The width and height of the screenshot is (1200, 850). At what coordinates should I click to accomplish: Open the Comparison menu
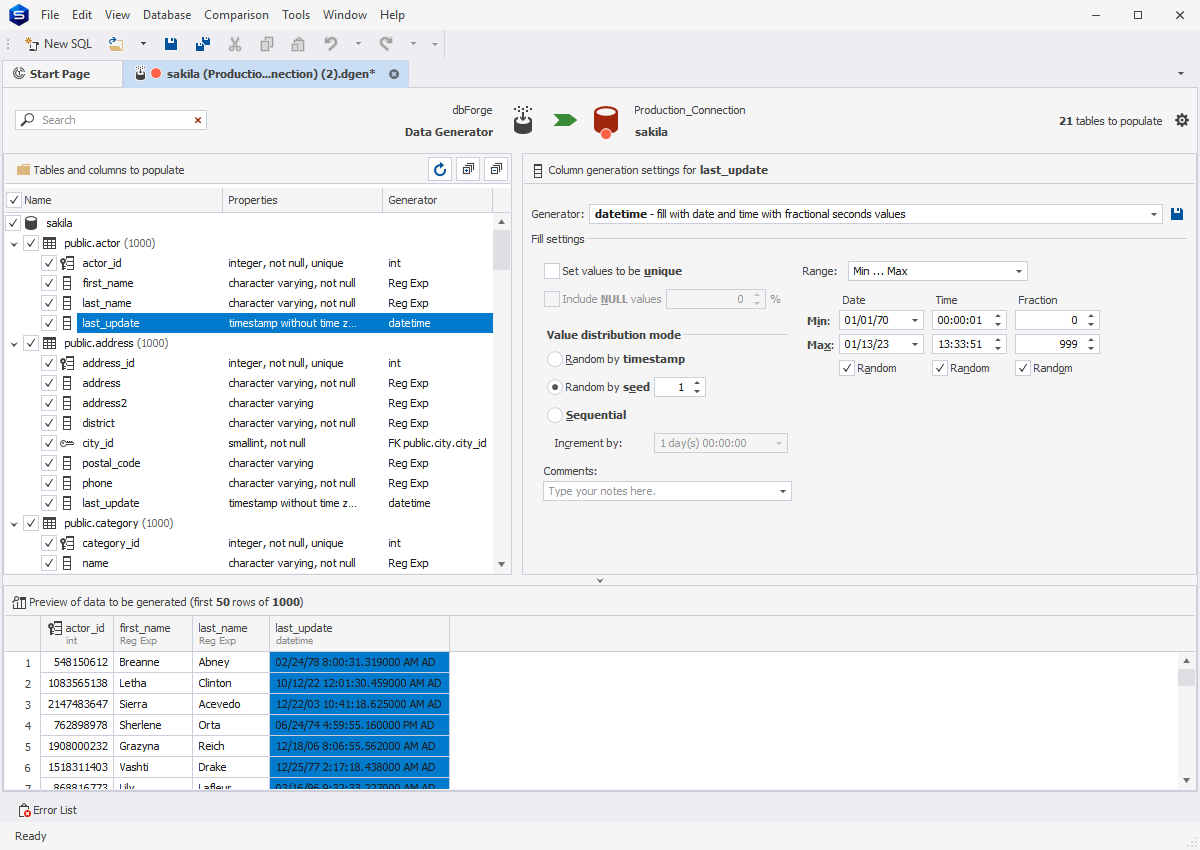click(236, 15)
